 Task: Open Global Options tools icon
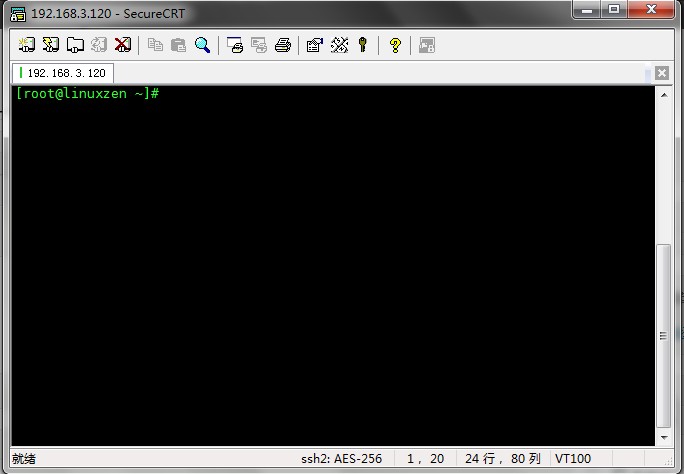(x=339, y=44)
